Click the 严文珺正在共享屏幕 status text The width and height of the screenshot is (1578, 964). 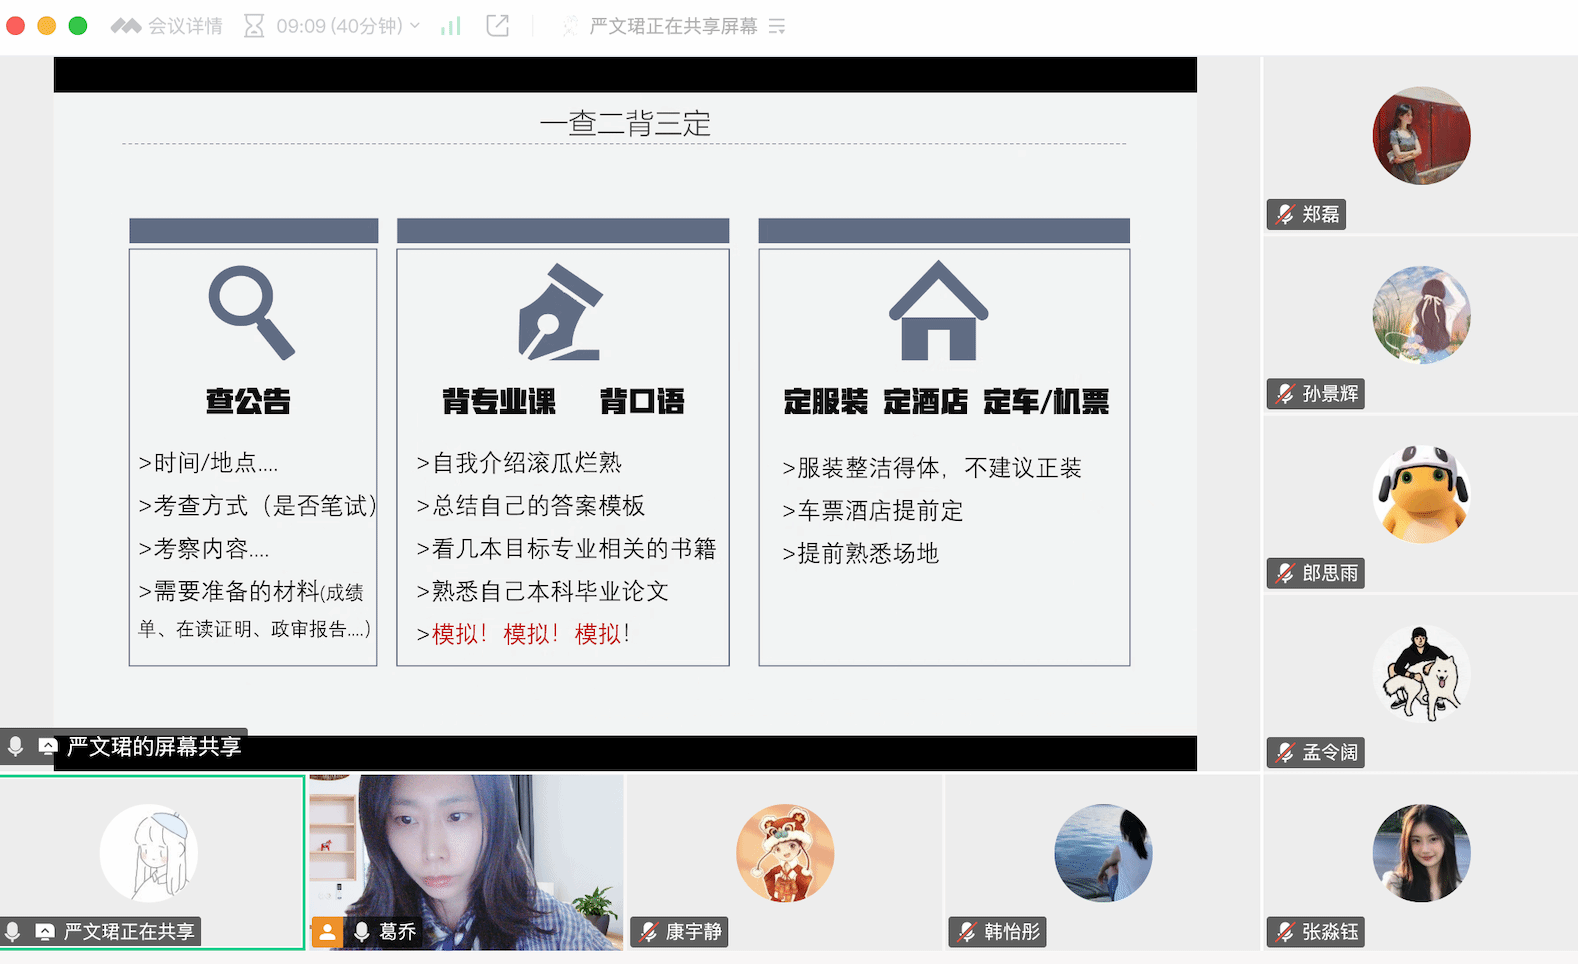click(x=673, y=26)
